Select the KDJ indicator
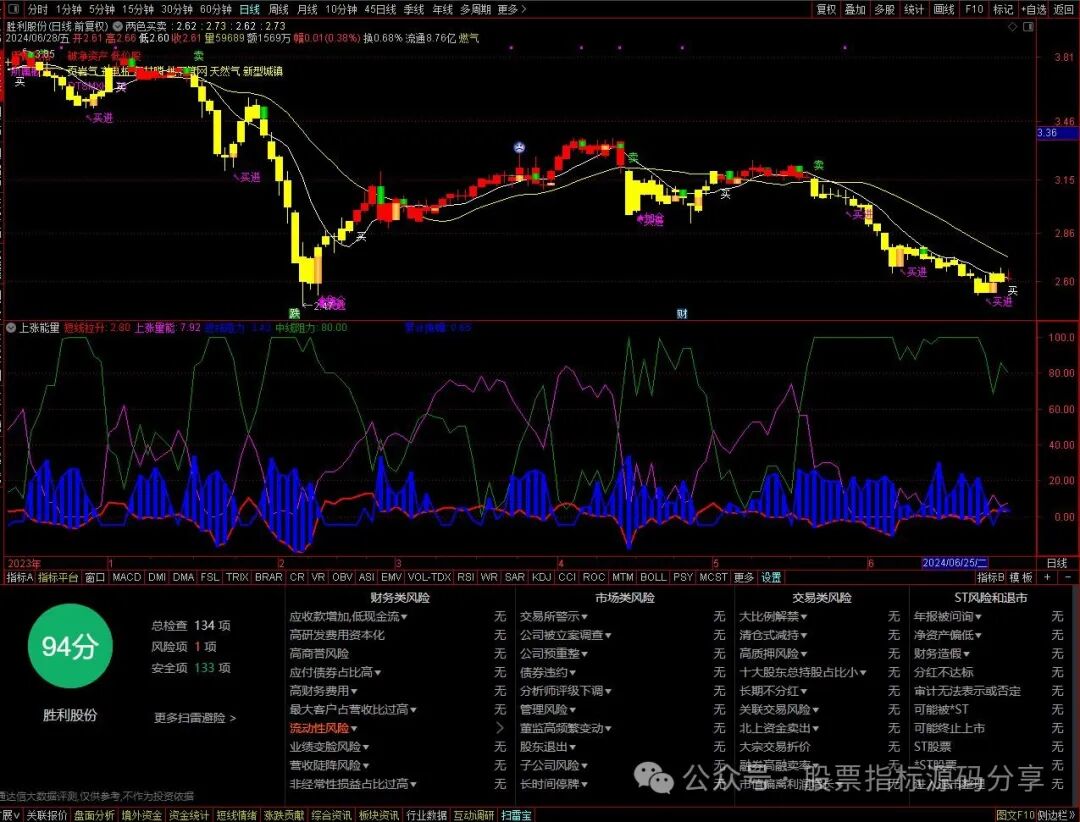This screenshot has height=822, width=1080. tap(541, 577)
